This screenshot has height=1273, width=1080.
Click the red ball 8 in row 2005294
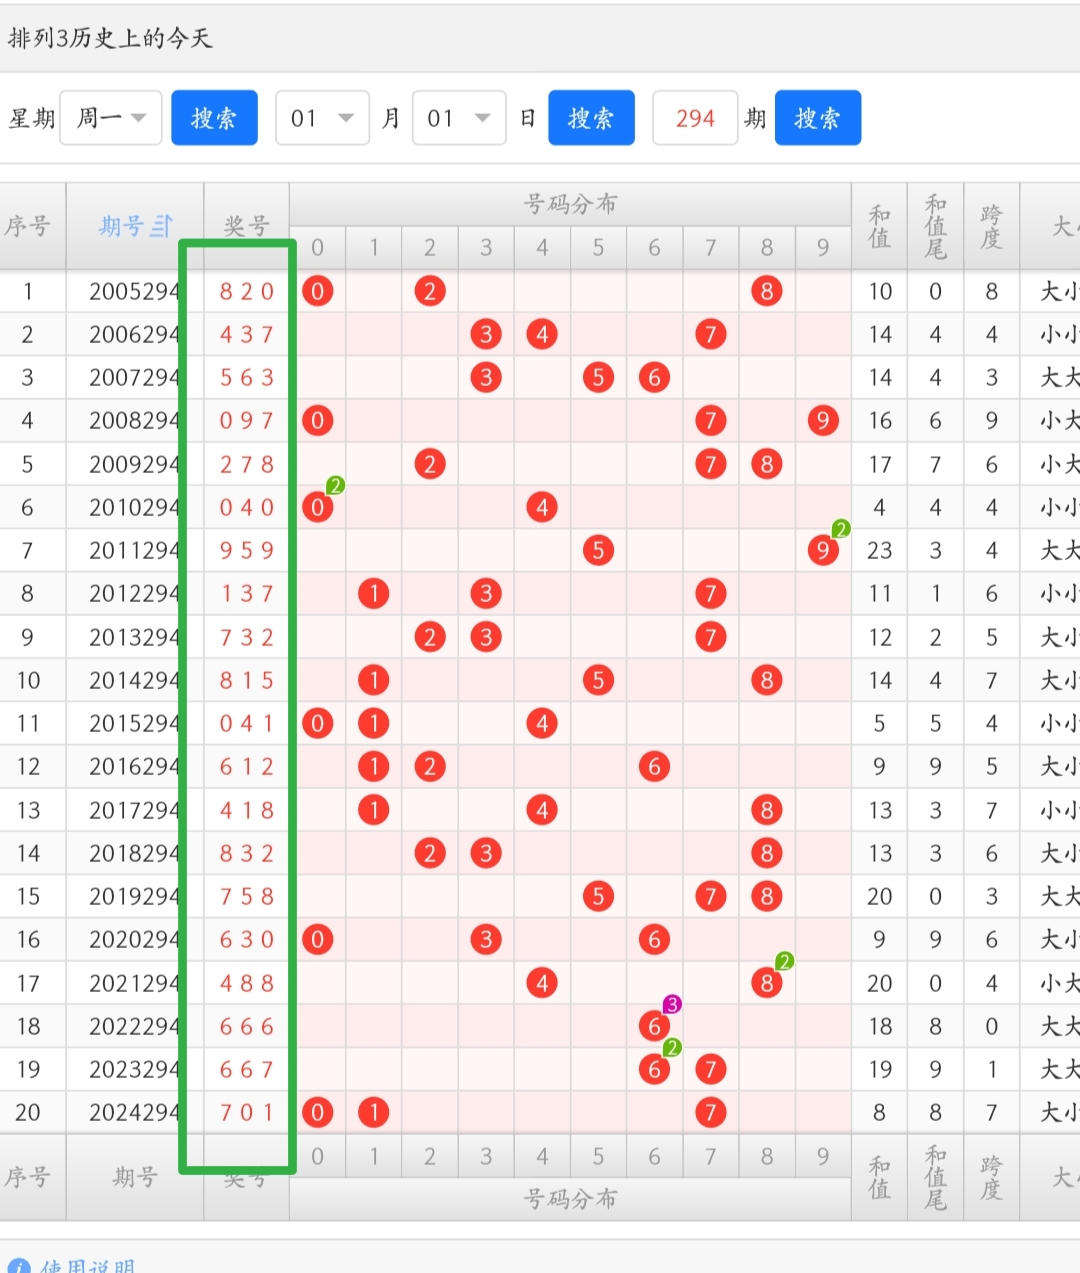click(x=766, y=291)
